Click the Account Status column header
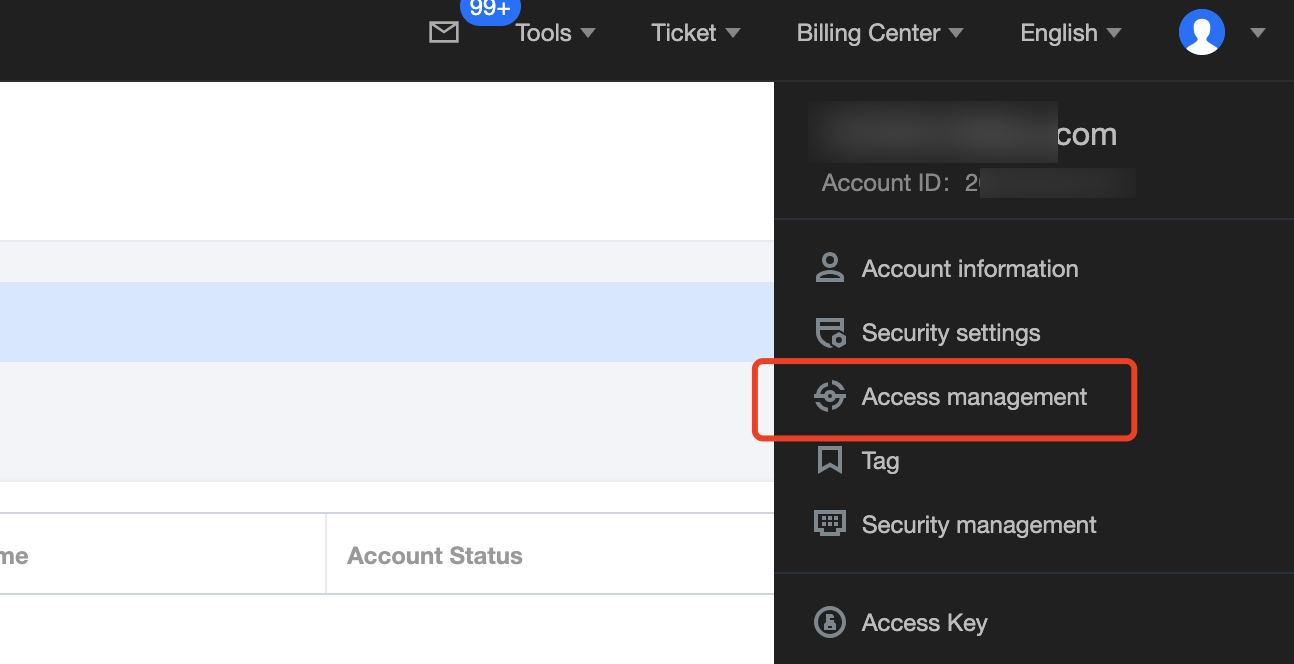 tap(434, 556)
